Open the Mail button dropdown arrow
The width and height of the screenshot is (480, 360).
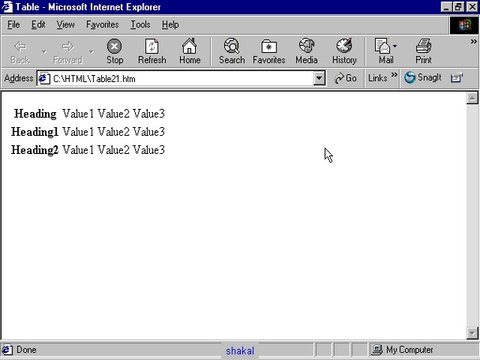[x=395, y=46]
